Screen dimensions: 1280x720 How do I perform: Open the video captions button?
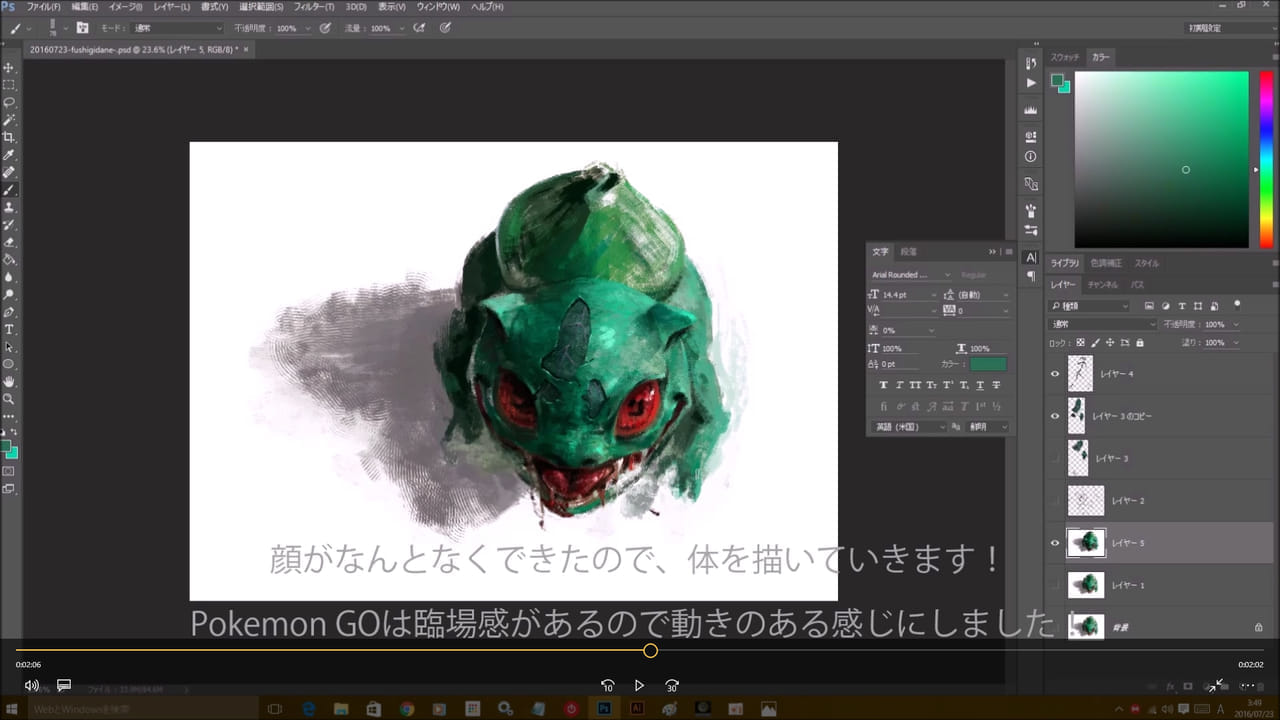pyautogui.click(x=64, y=686)
